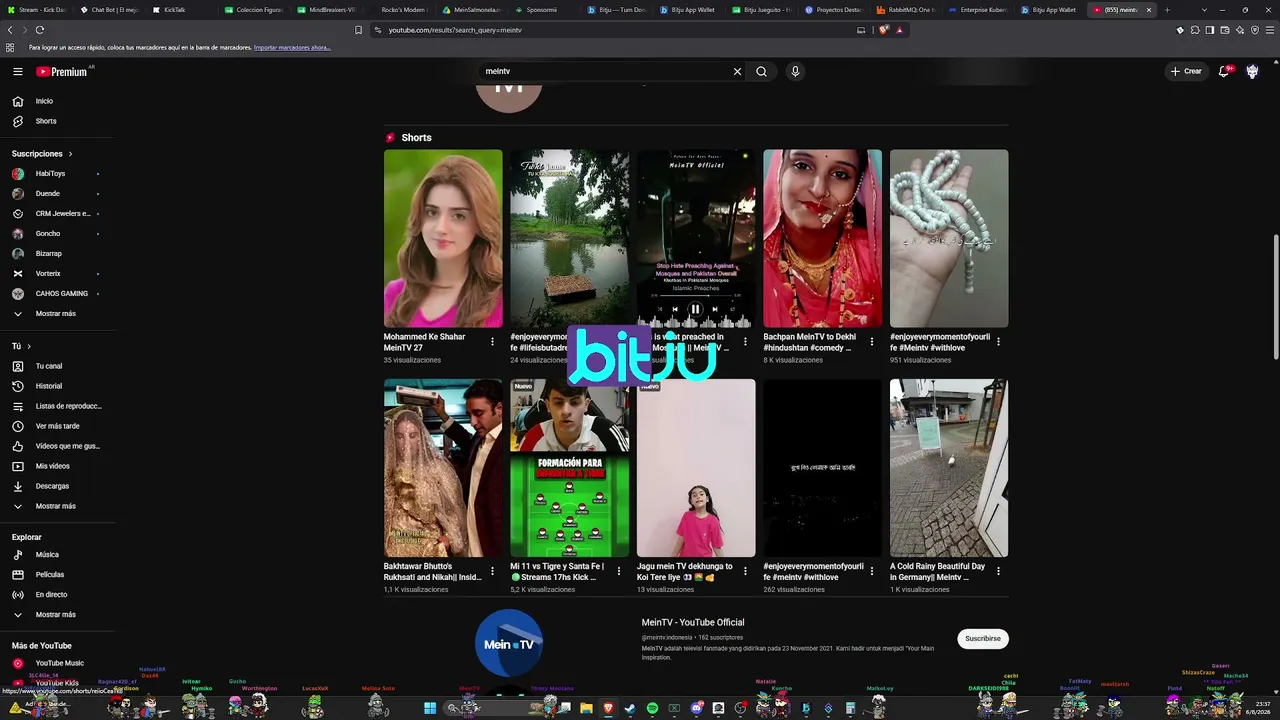This screenshot has height=720, width=1280.
Task: Open Steam from the taskbar
Action: coord(630,708)
